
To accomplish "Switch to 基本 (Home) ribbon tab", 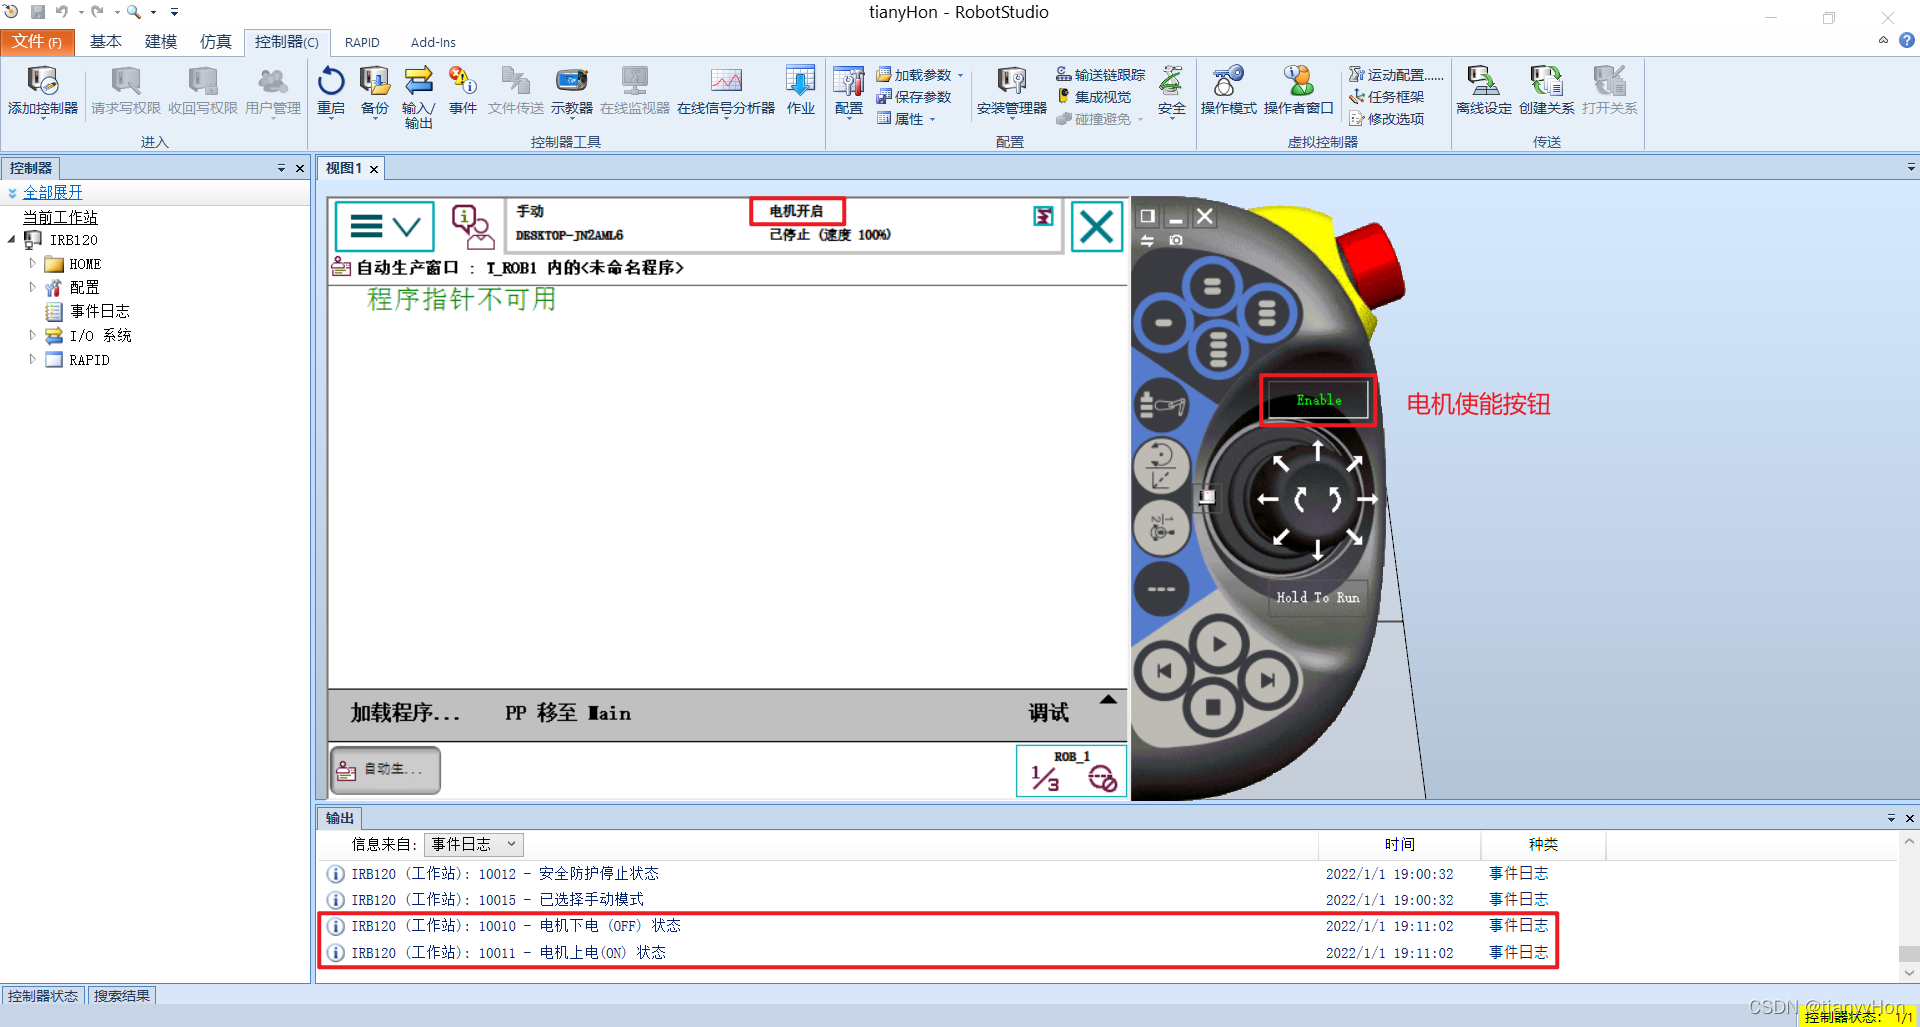I will click(105, 41).
